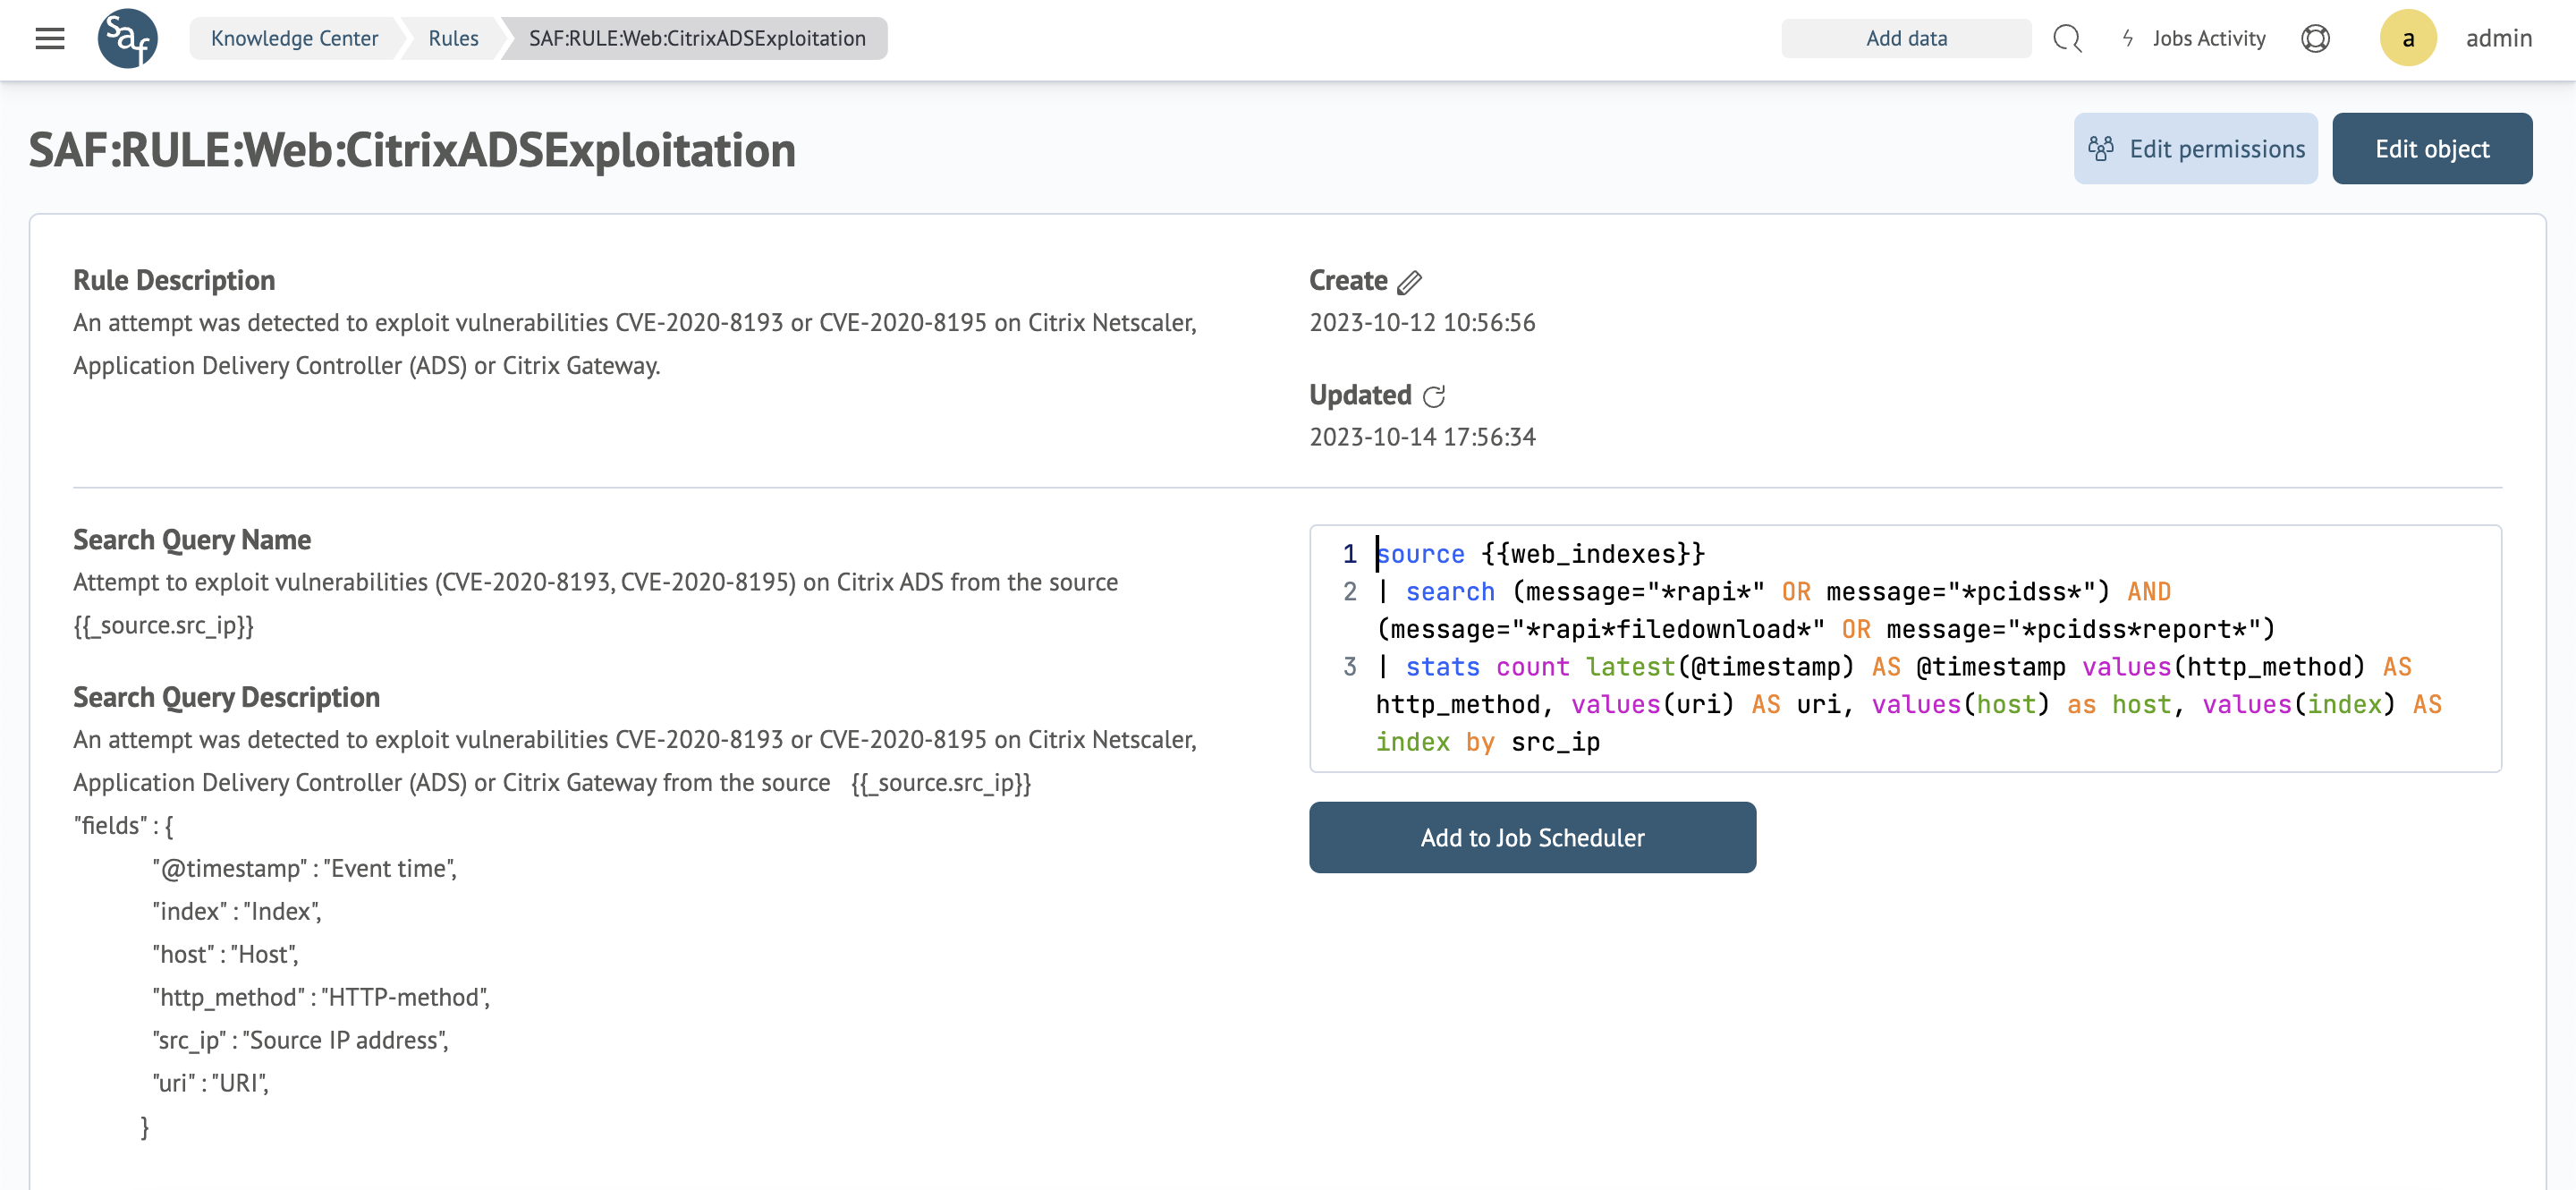Open the help lifebuoy icon
The image size is (2576, 1190).
[x=2315, y=38]
